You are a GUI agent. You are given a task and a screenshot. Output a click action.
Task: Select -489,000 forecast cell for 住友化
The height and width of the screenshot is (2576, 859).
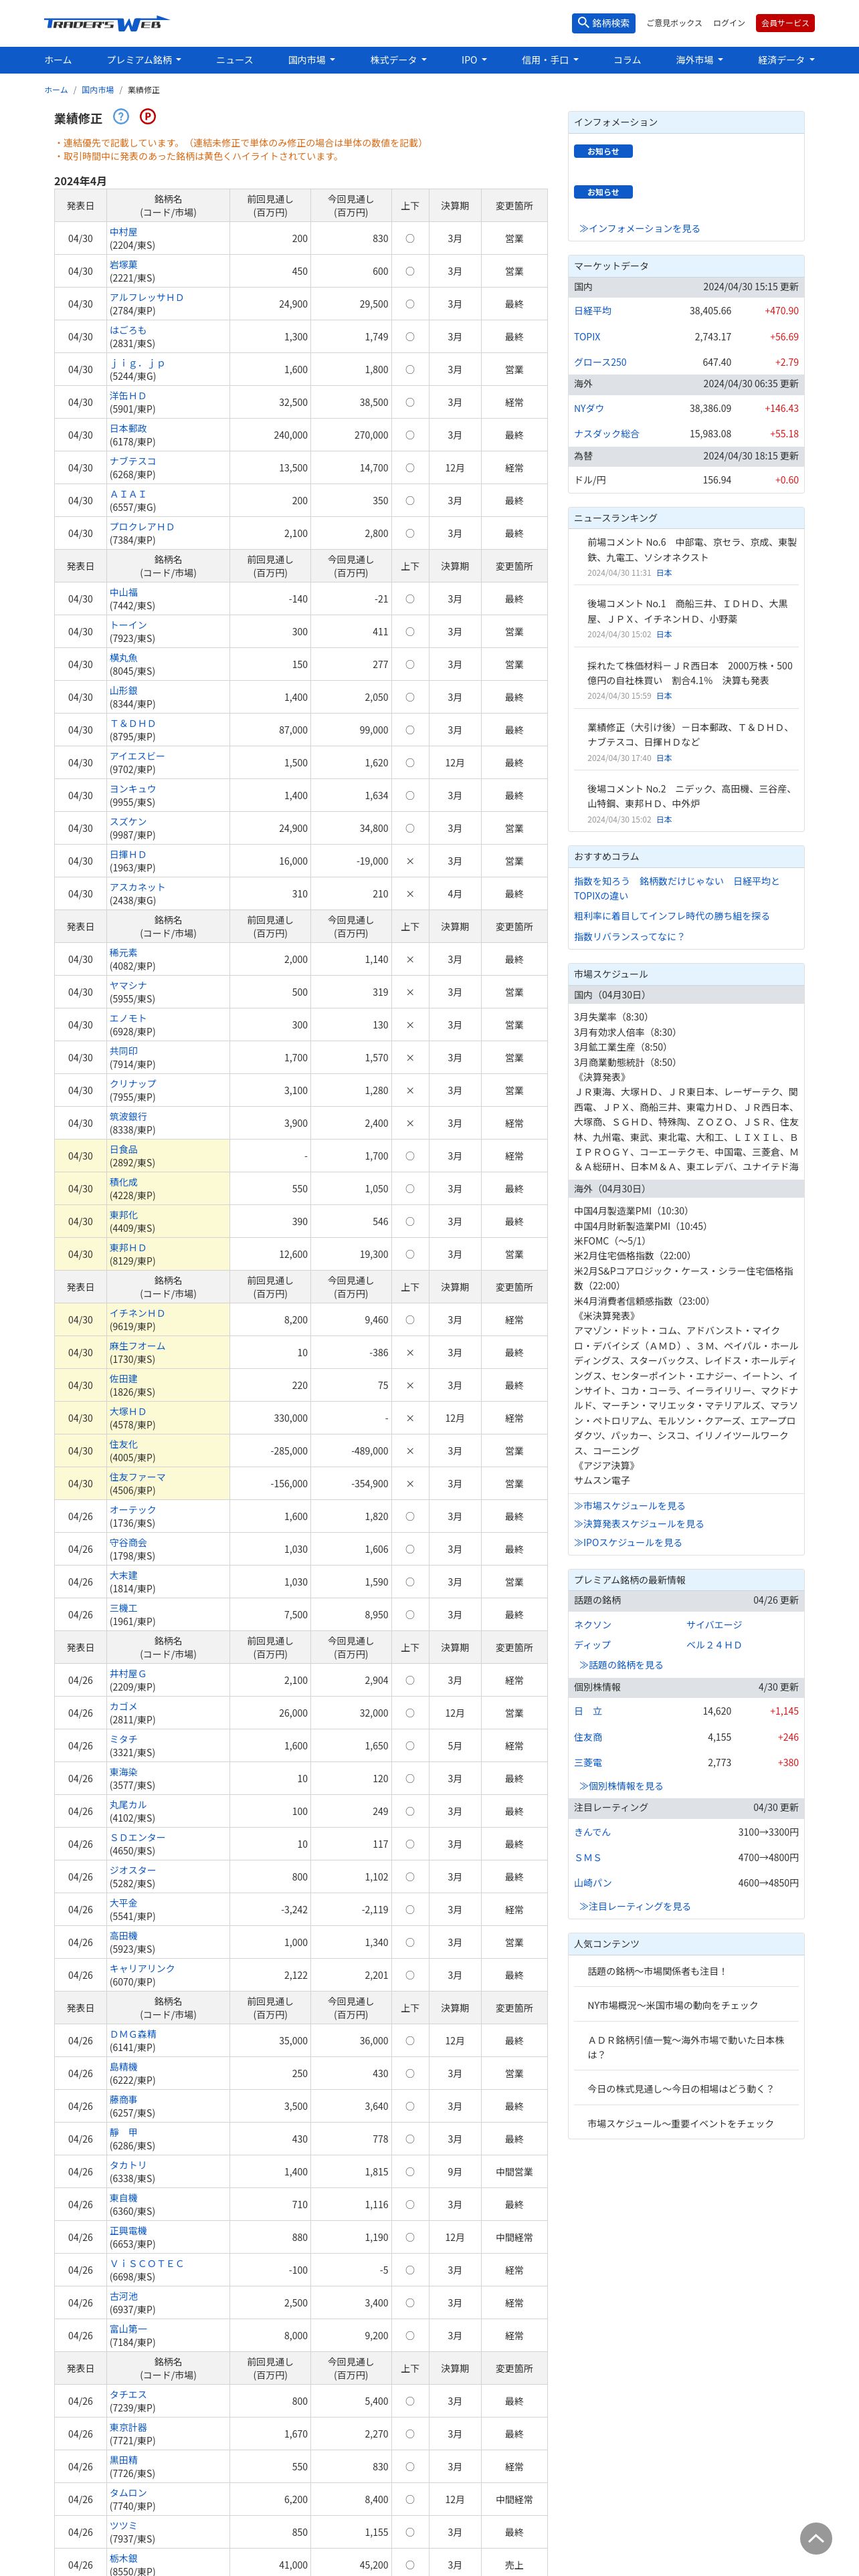(x=351, y=1451)
